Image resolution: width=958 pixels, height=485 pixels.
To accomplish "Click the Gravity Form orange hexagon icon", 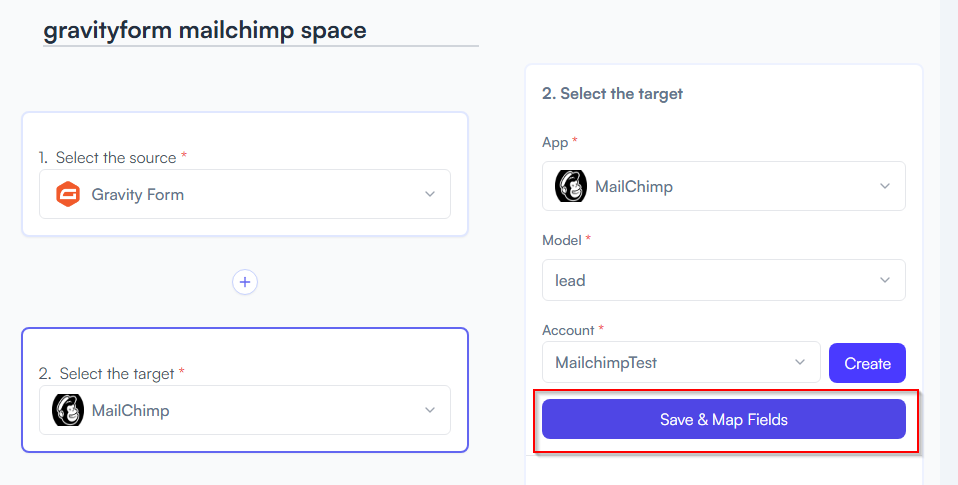I will (68, 194).
